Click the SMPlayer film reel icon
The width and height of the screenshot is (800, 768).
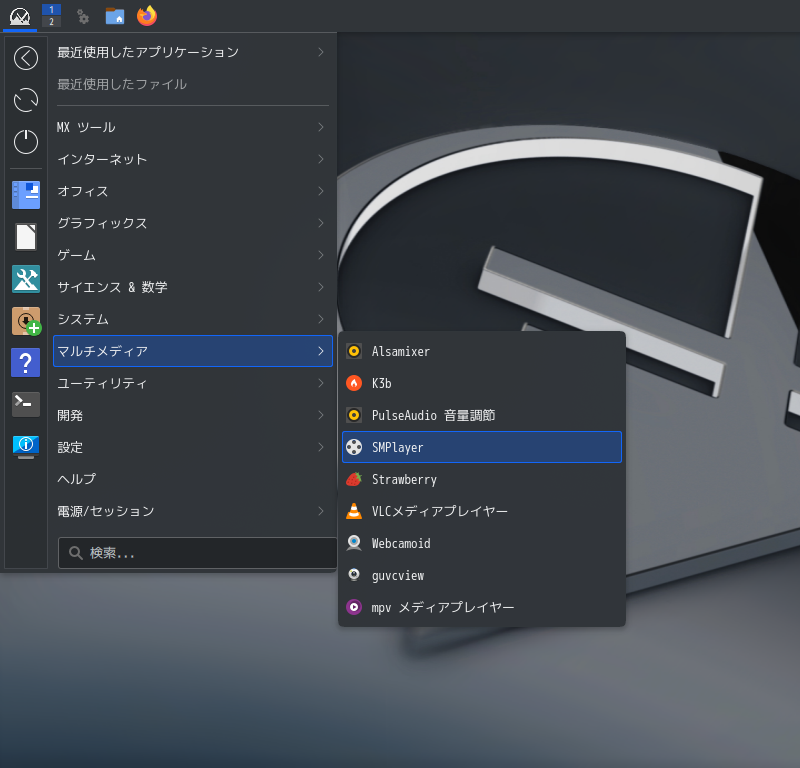[354, 447]
